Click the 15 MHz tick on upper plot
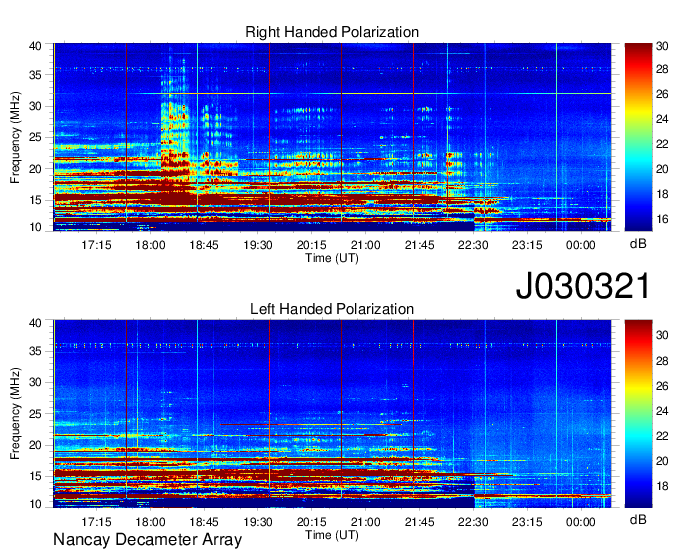Screen dimensions: 680x552 35,200
